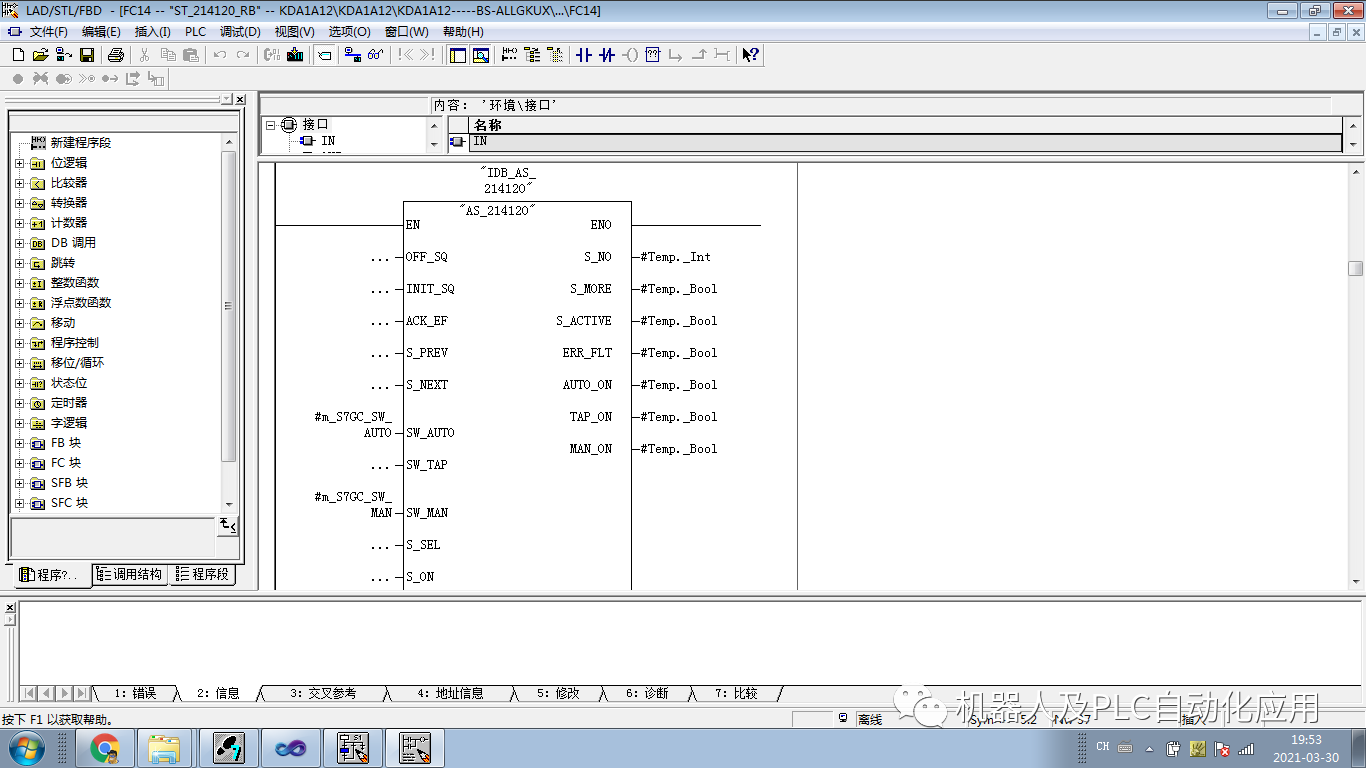1366x768 pixels.
Task: Open the 4: 地址信息 output tab
Action: [x=450, y=693]
